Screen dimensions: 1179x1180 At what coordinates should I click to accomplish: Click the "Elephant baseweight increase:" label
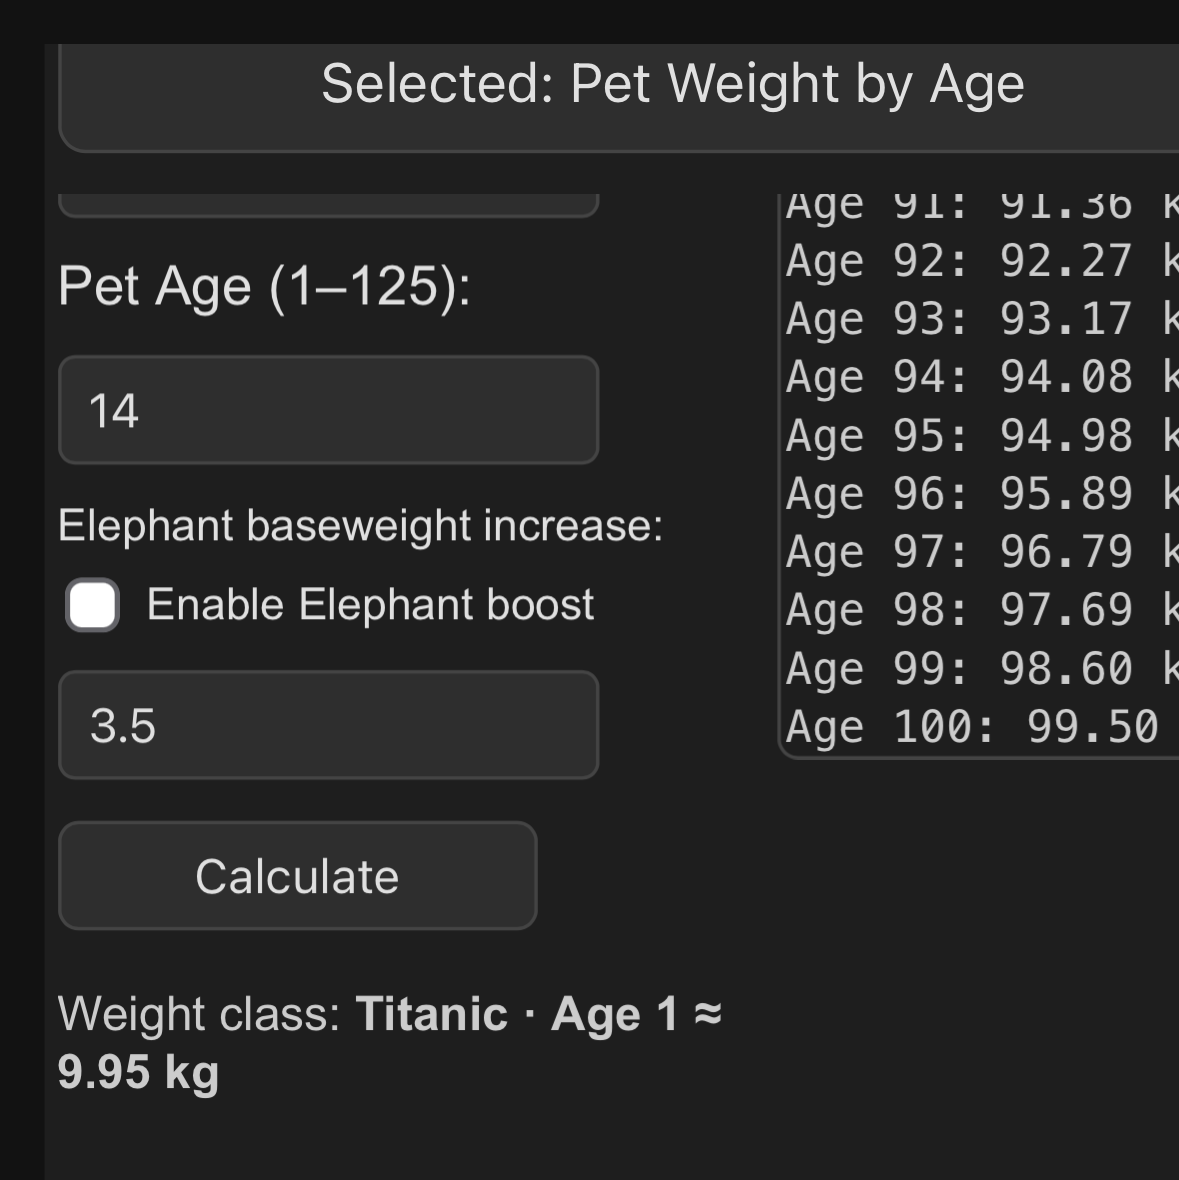[x=360, y=526]
